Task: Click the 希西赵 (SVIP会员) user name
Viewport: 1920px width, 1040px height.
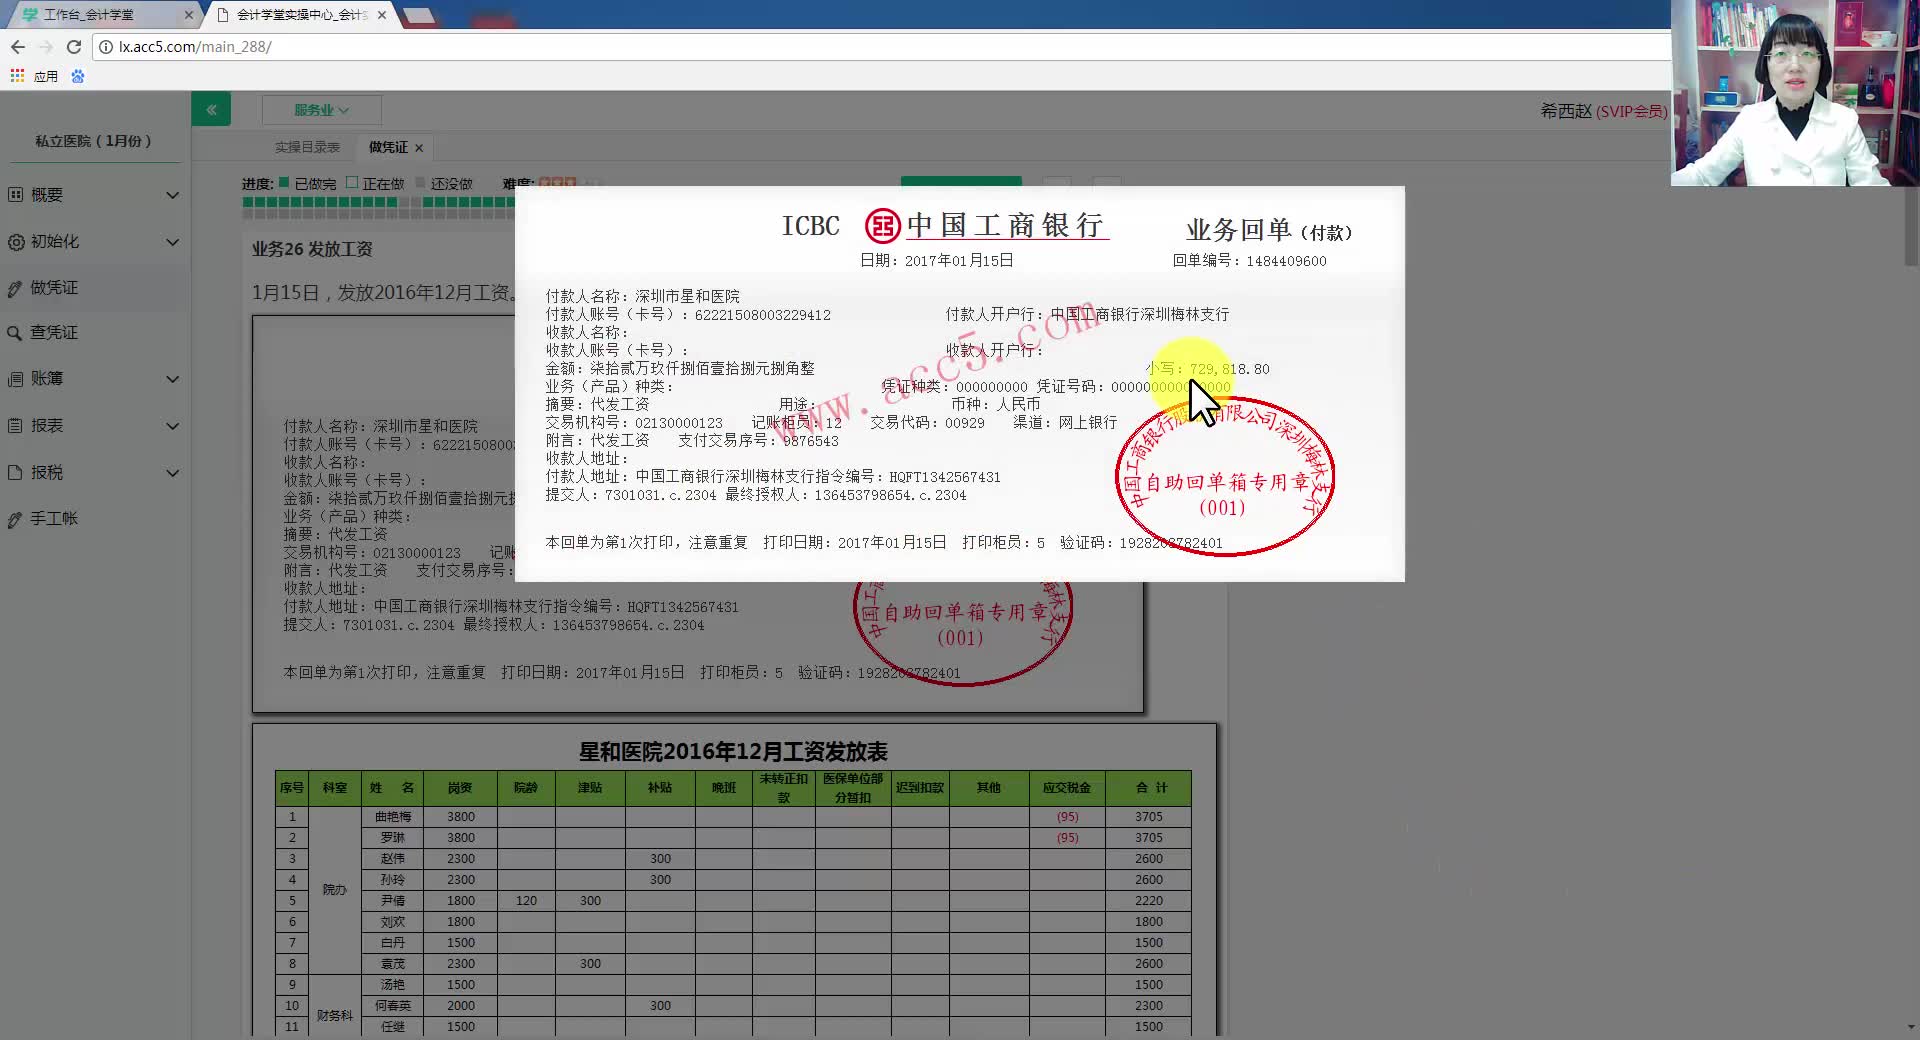Action: tap(1604, 111)
